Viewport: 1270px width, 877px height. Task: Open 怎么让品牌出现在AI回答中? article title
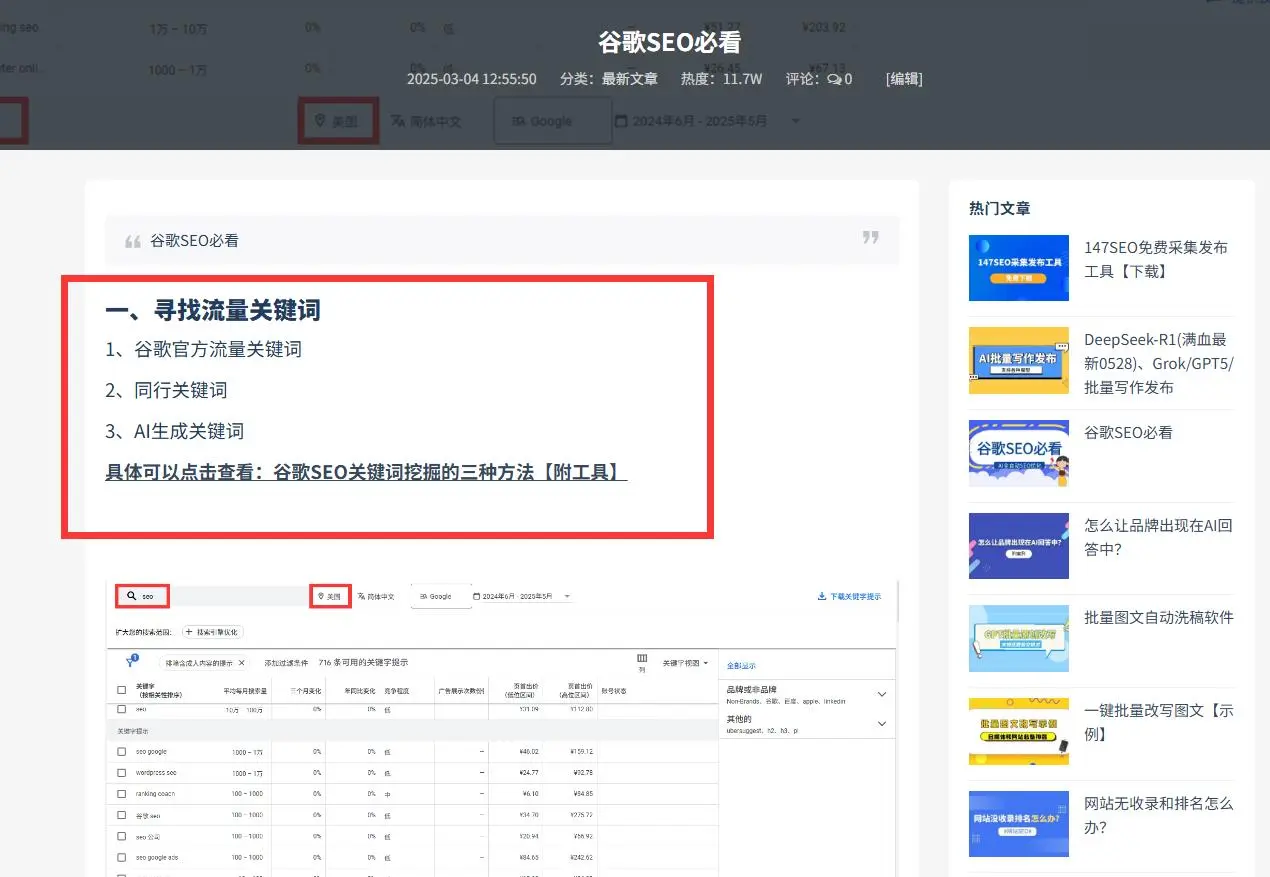click(x=1158, y=536)
